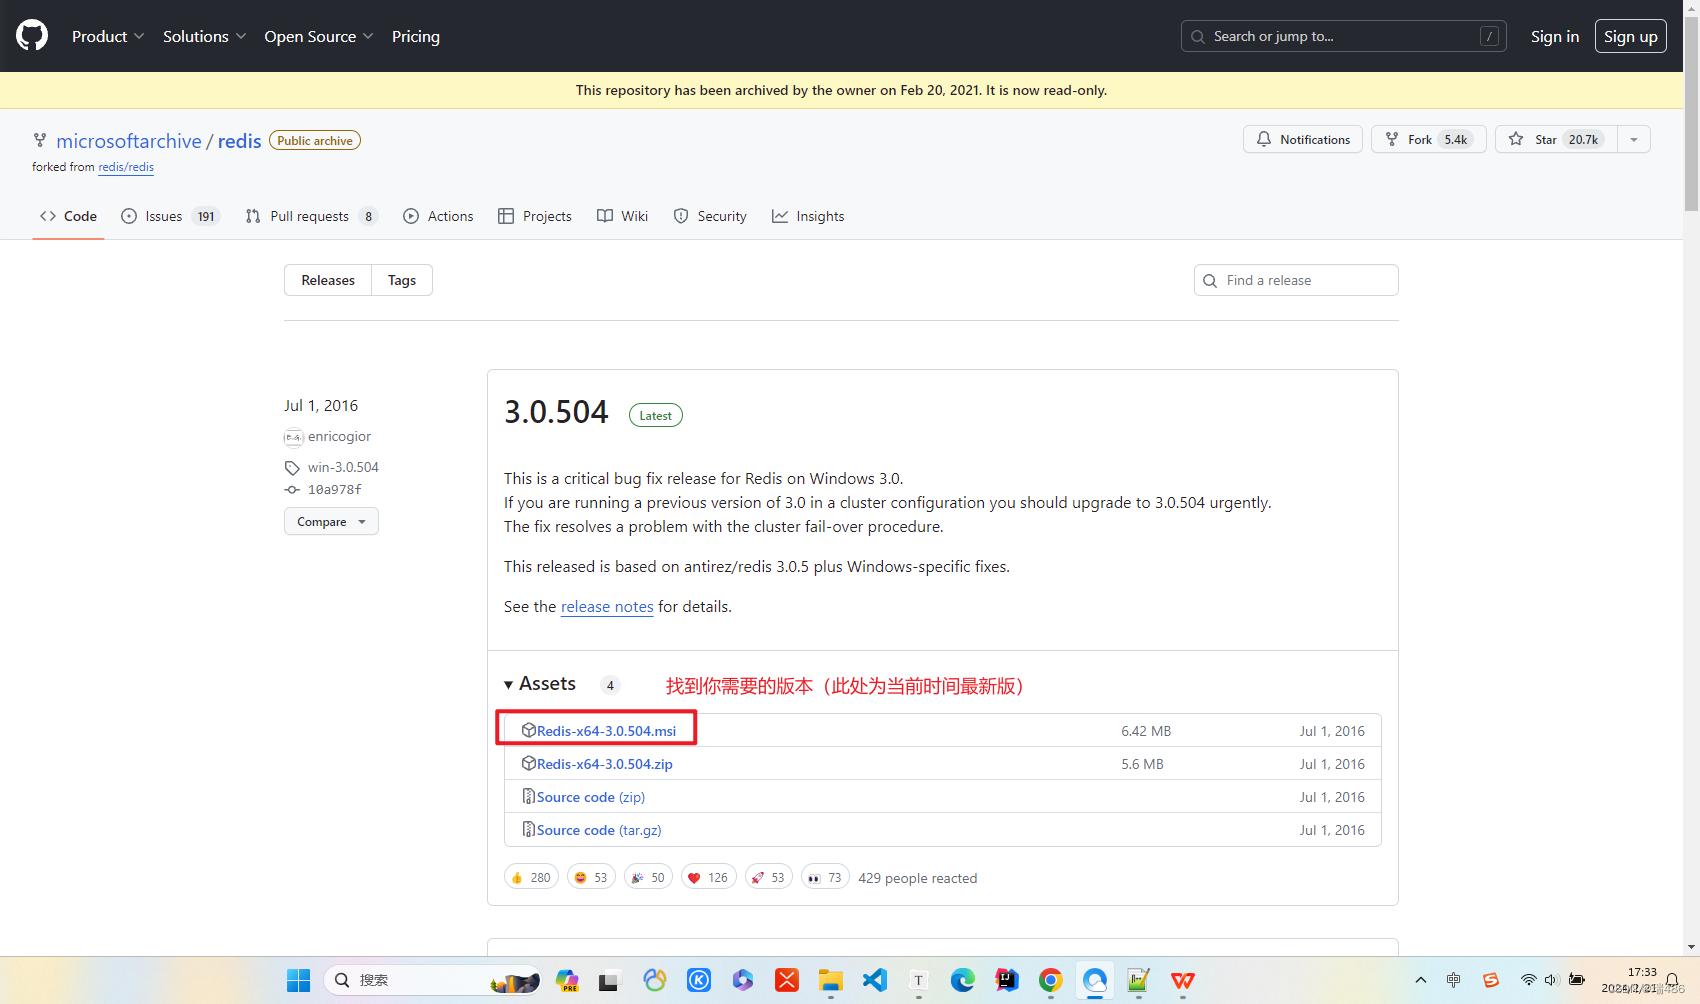Click the eyes reaction 73
This screenshot has height=1004, width=1700.
(x=825, y=877)
